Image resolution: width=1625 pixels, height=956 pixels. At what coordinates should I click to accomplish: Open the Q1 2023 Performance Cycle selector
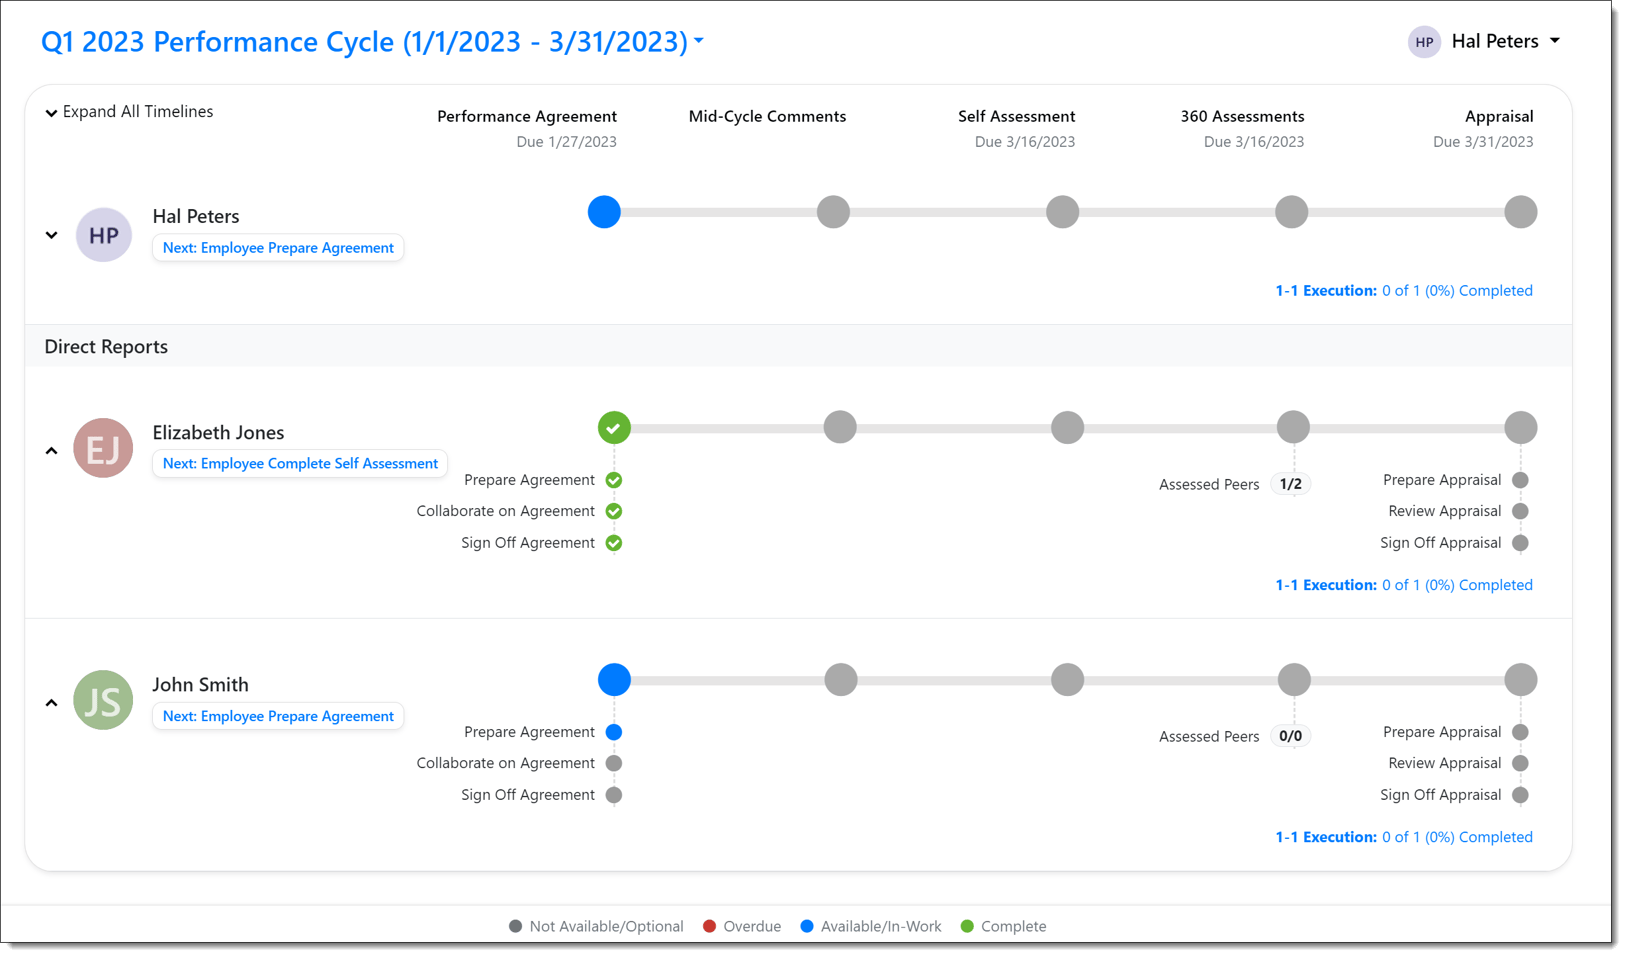(x=698, y=41)
